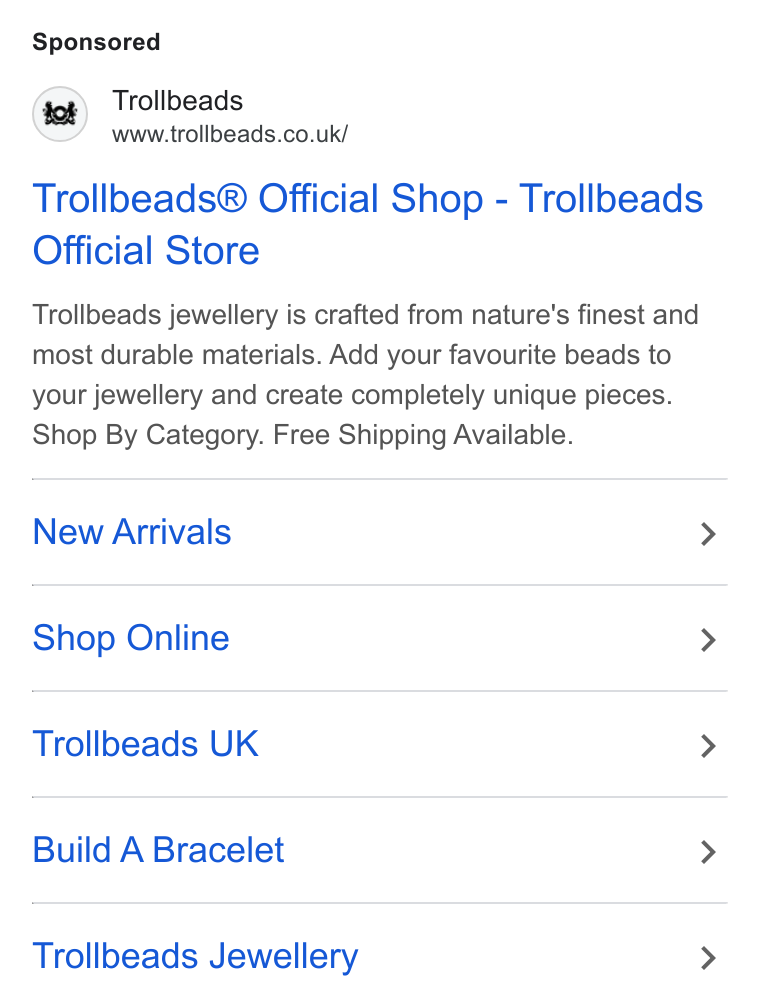Viewport: 760px width, 1008px height.
Task: Click the Build A Bracelet chevron arrow
Action: click(x=708, y=852)
